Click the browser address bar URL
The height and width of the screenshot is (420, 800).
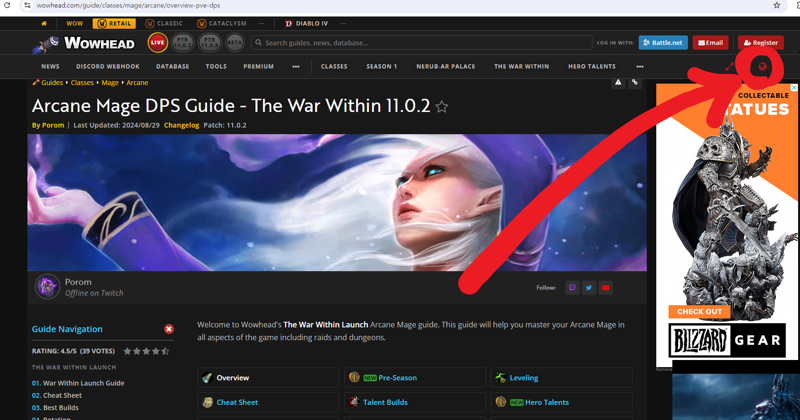pos(128,6)
